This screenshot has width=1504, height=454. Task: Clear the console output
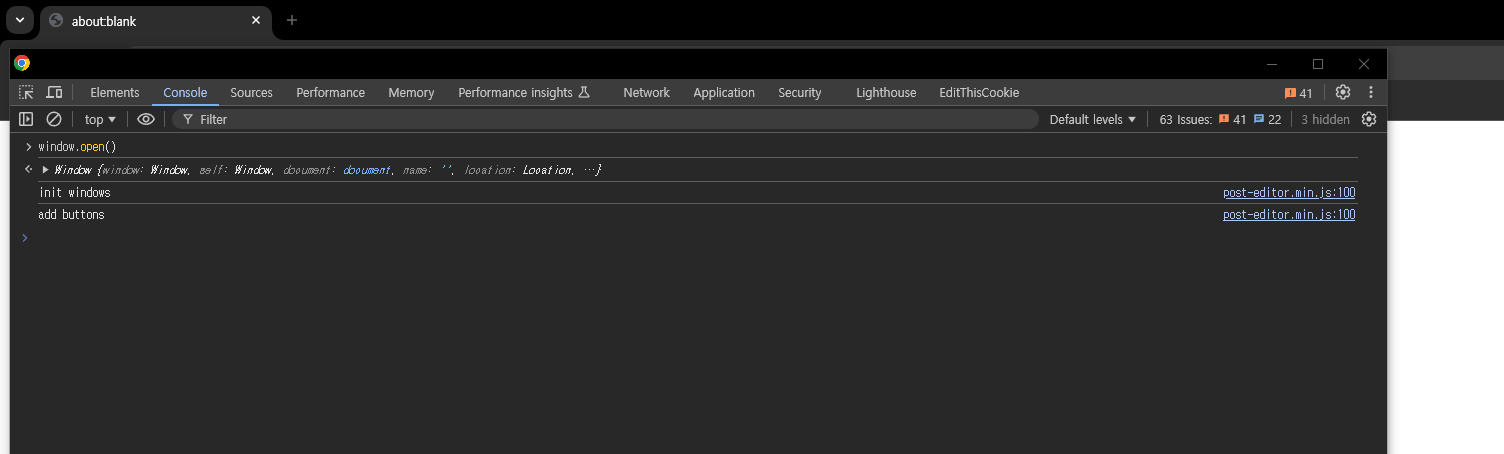click(x=54, y=119)
